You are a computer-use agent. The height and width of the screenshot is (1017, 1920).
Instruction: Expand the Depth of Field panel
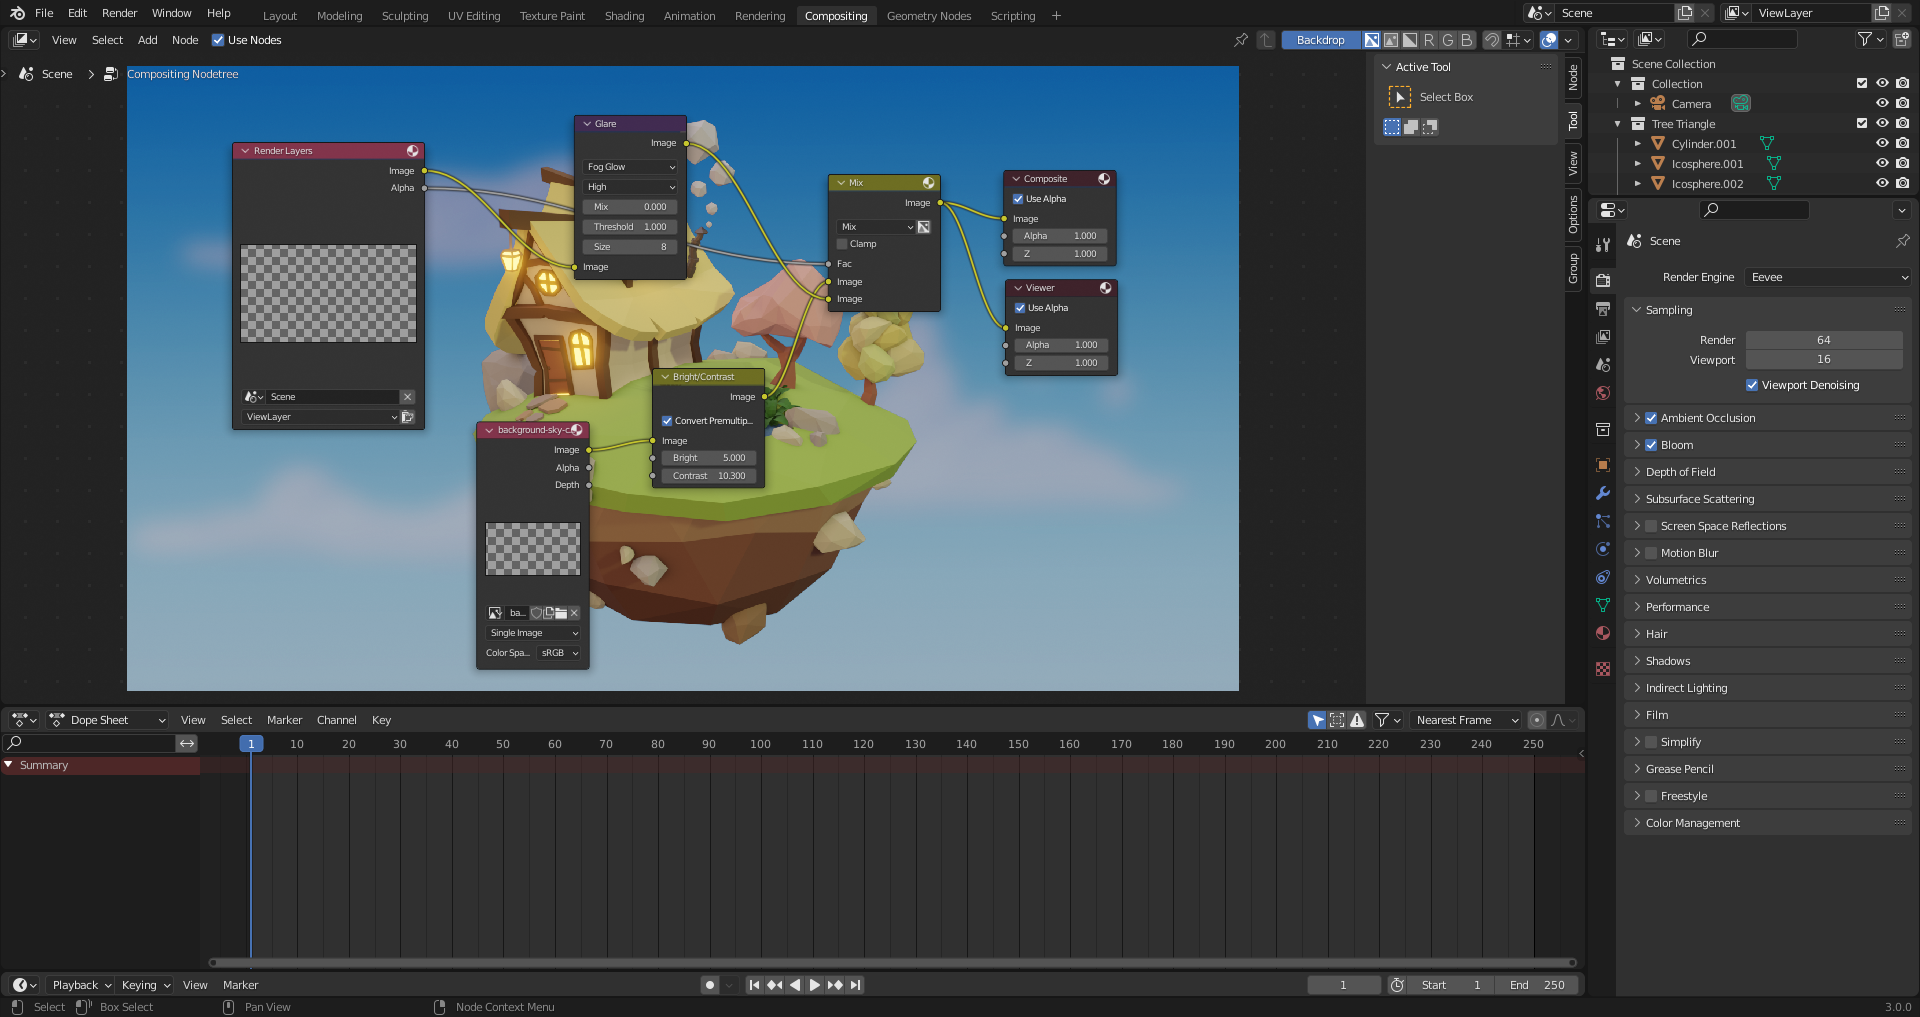(x=1767, y=472)
